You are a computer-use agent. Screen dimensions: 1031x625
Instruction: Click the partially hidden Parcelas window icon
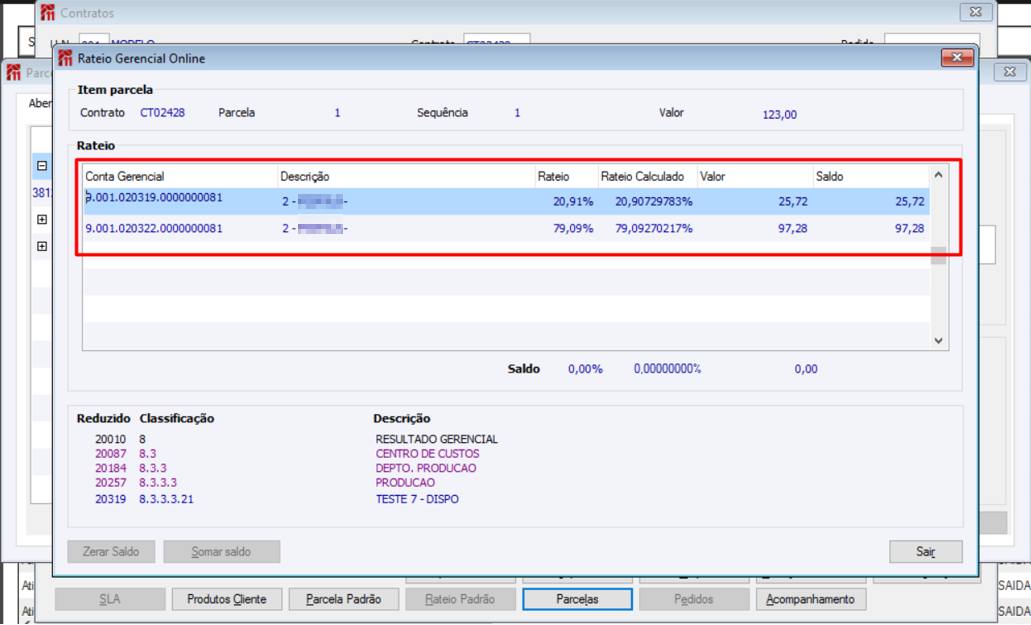(14, 73)
